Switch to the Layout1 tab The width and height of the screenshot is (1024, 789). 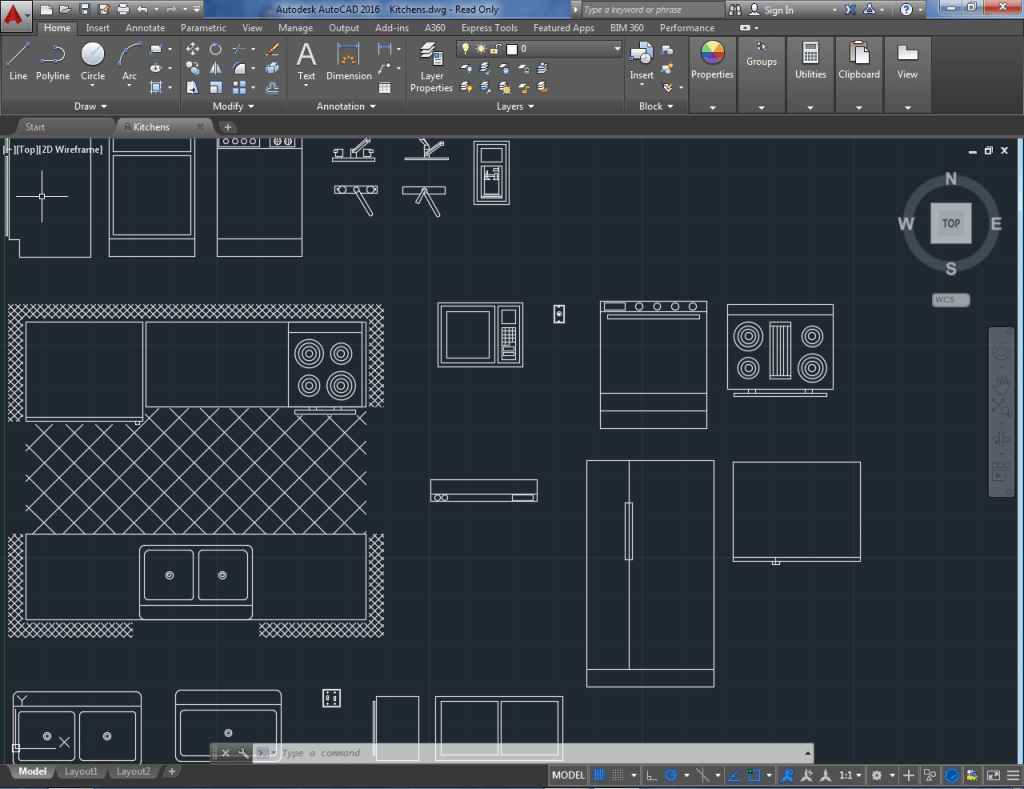tap(81, 771)
